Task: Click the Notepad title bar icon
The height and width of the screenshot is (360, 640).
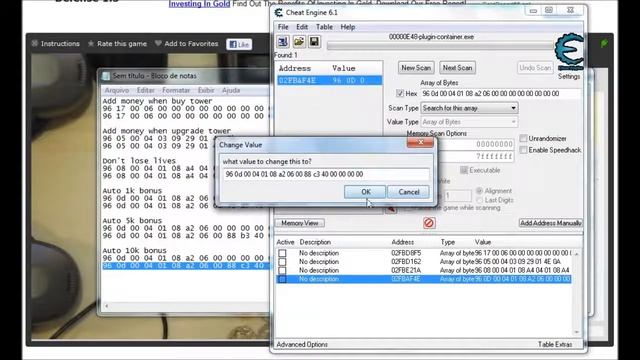Action: click(106, 76)
